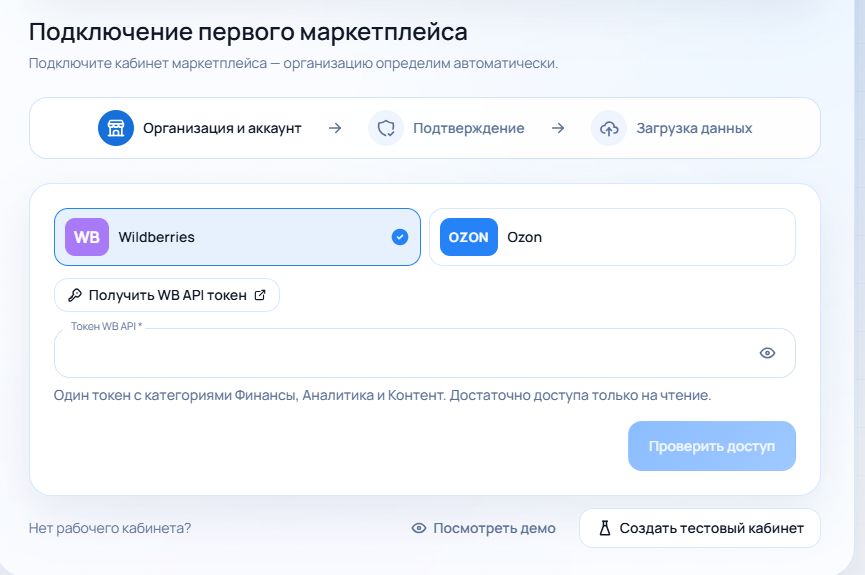Viewport: 865px width, 575px height.
Task: Toggle token visibility with the eye icon
Action: [x=767, y=353]
